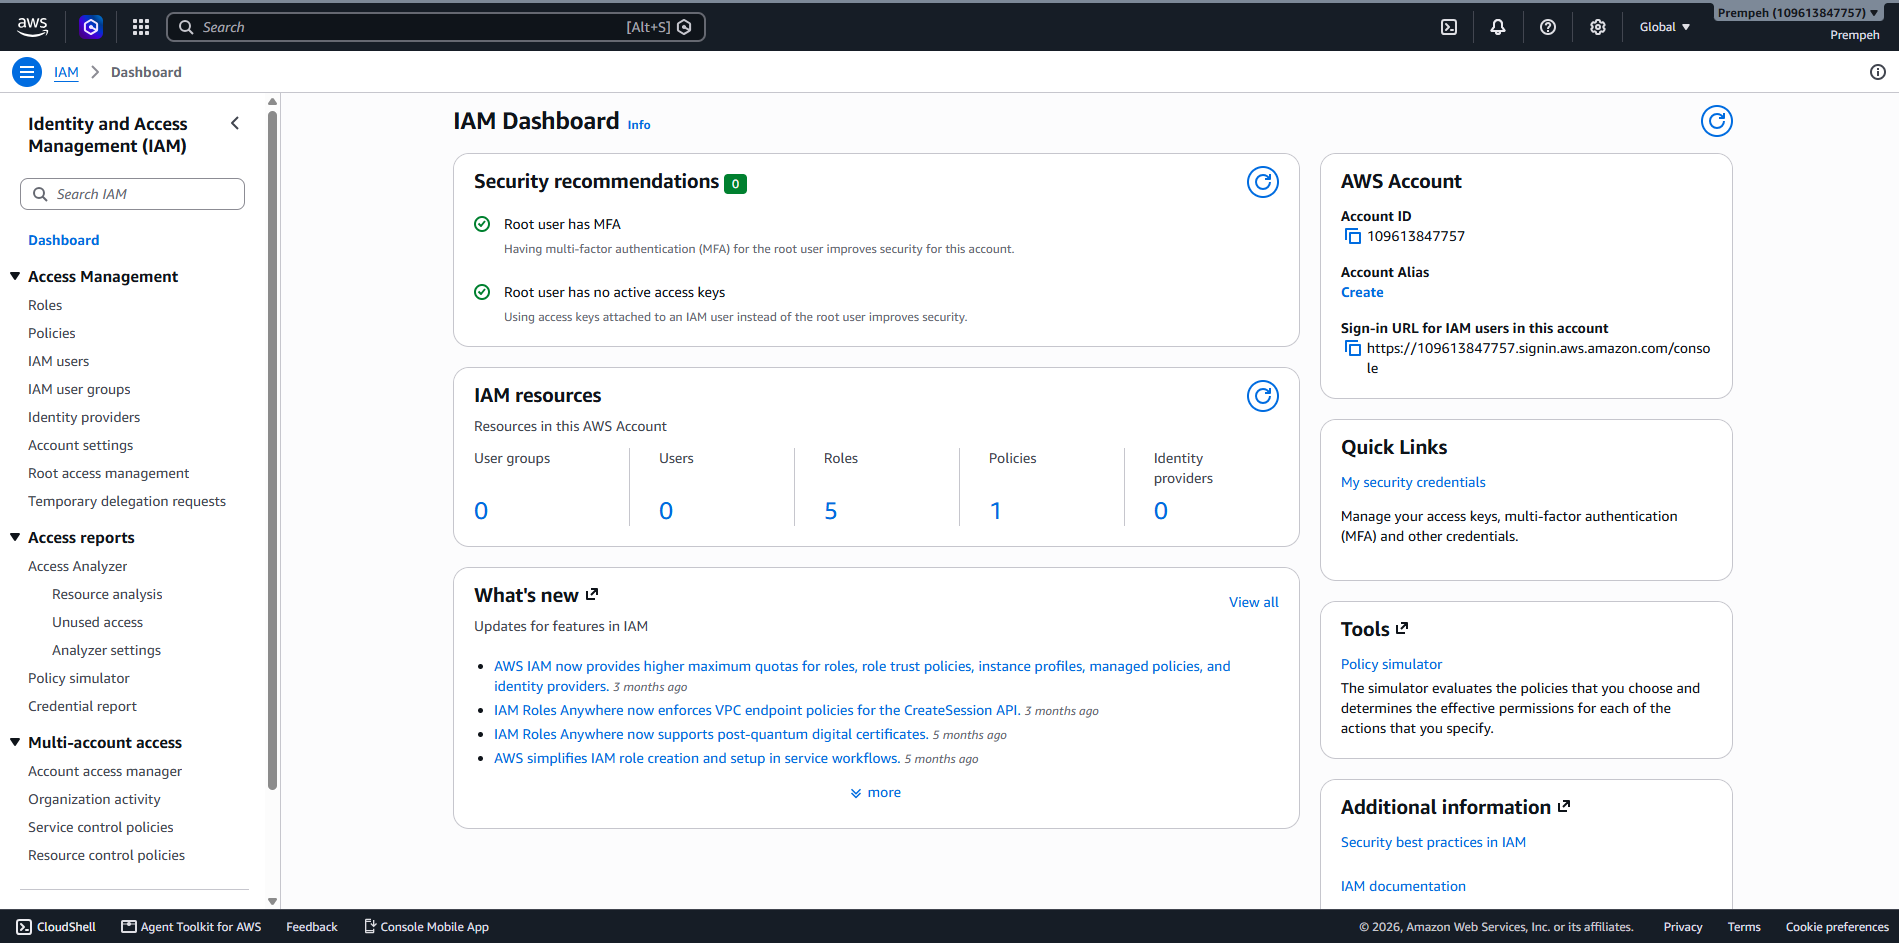Toggle the blue hamburger navigation button

click(x=27, y=72)
